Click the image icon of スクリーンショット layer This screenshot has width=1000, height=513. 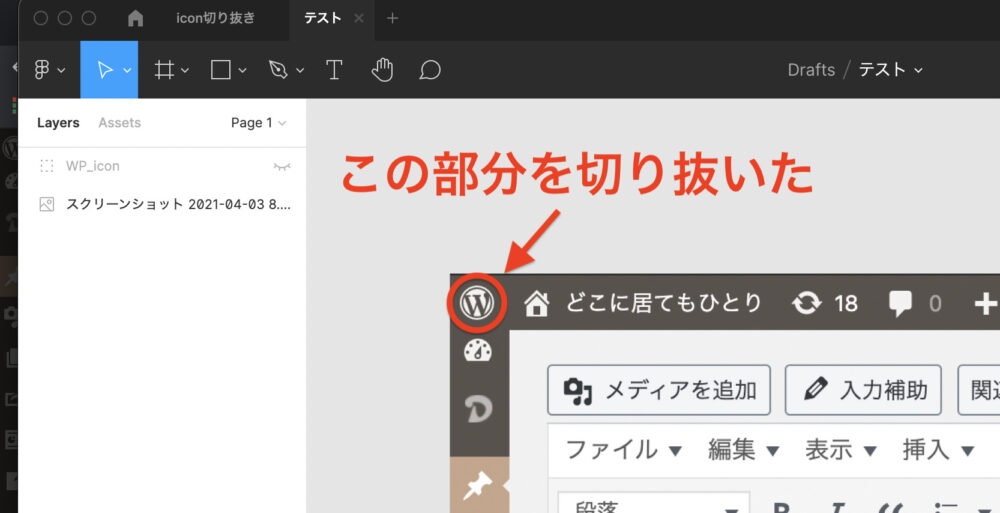(x=47, y=205)
